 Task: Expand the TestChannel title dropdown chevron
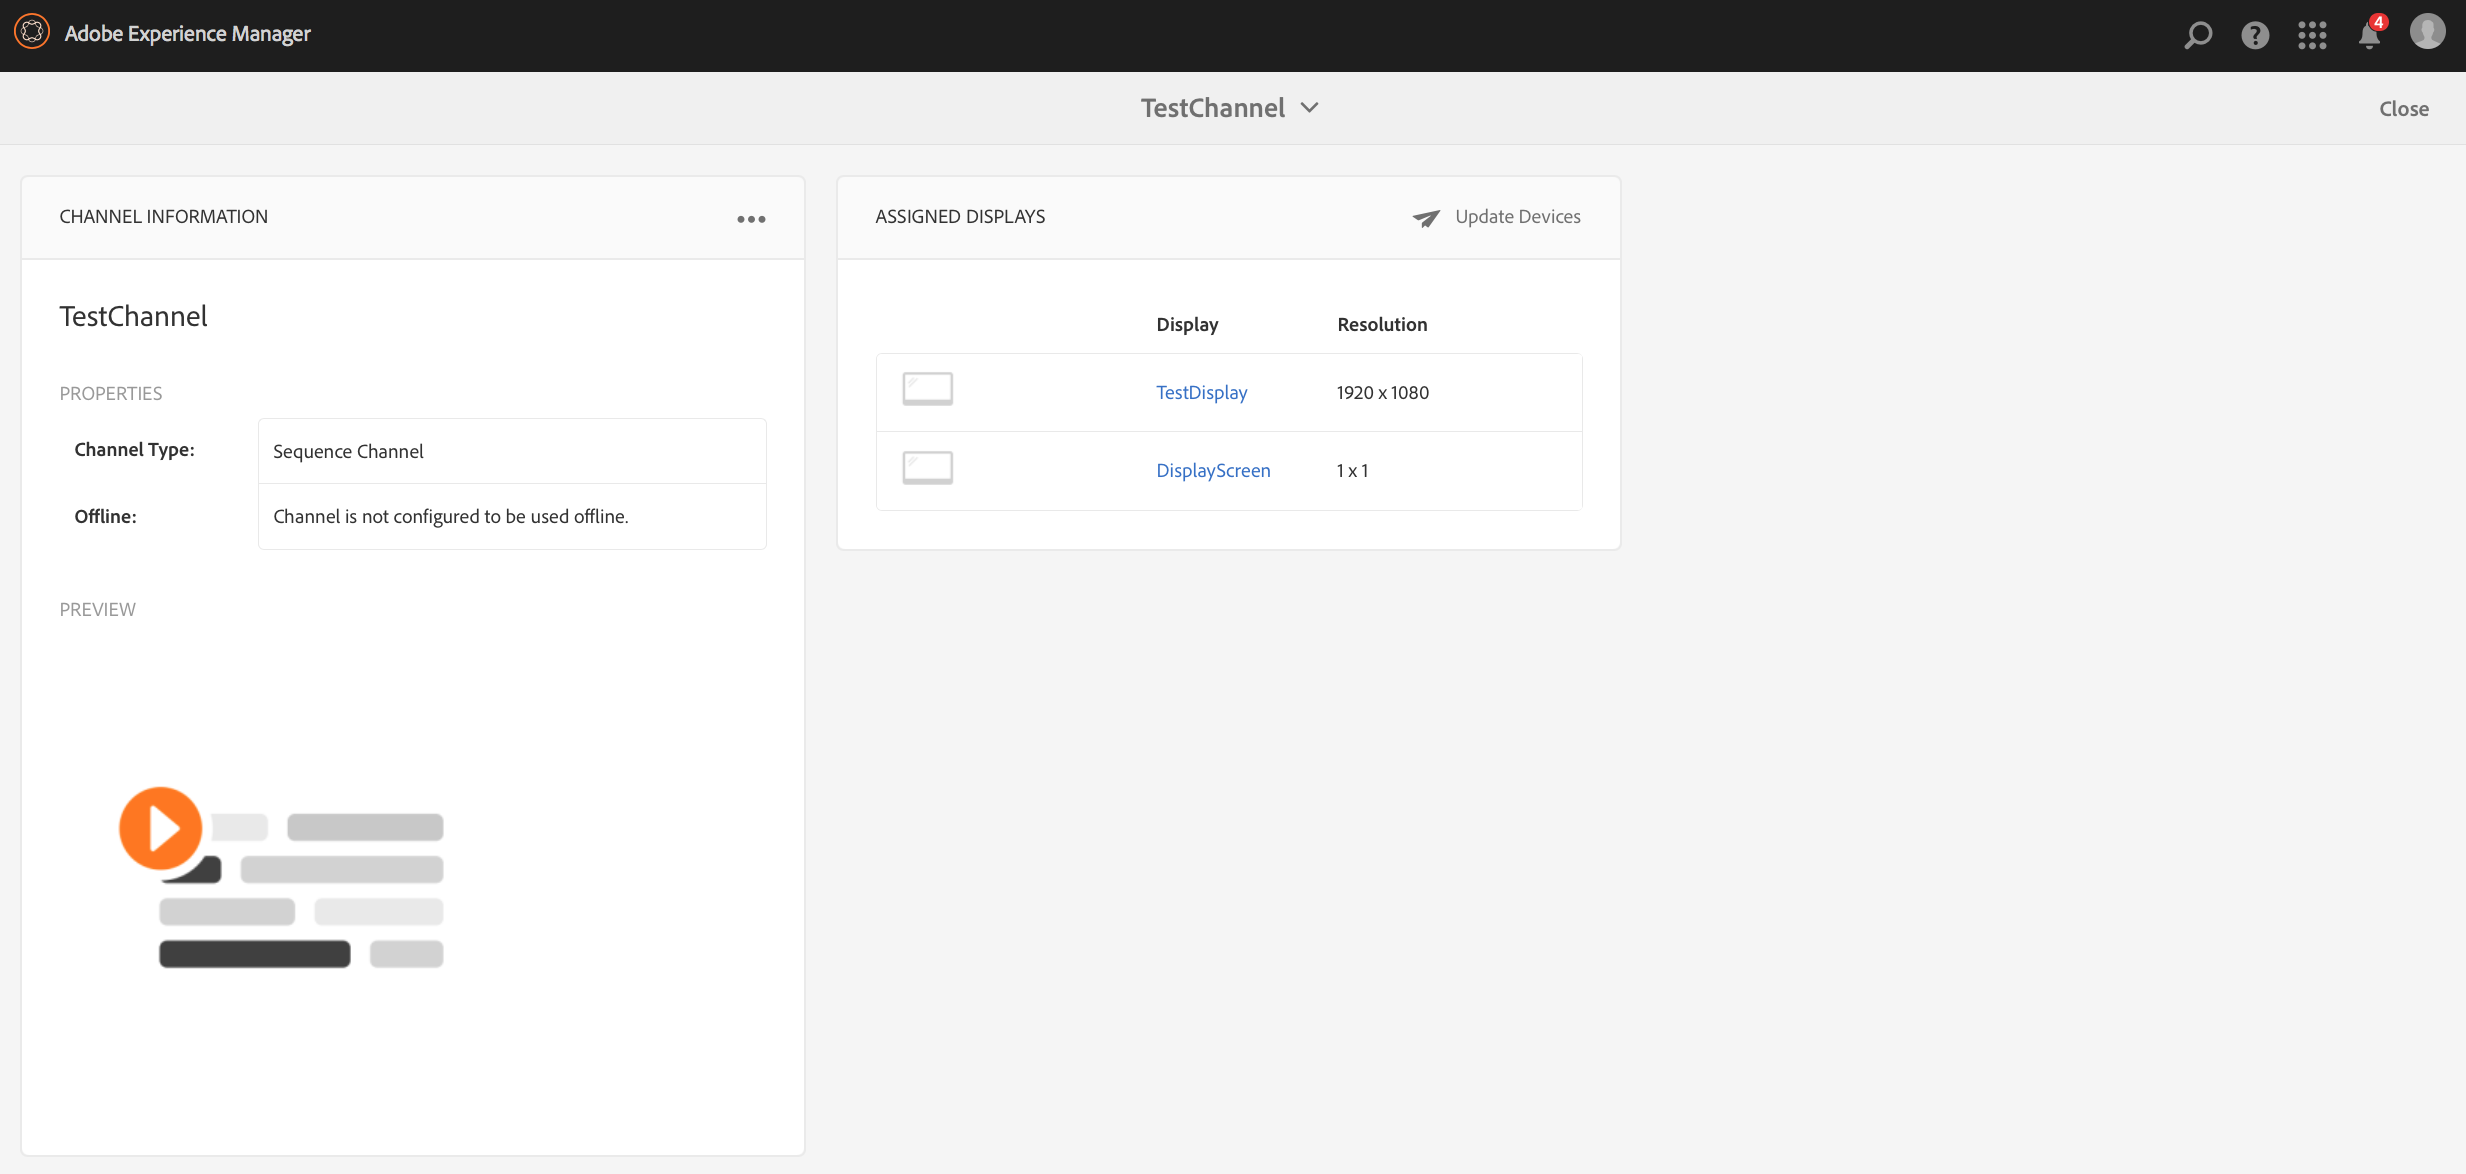click(x=1309, y=108)
